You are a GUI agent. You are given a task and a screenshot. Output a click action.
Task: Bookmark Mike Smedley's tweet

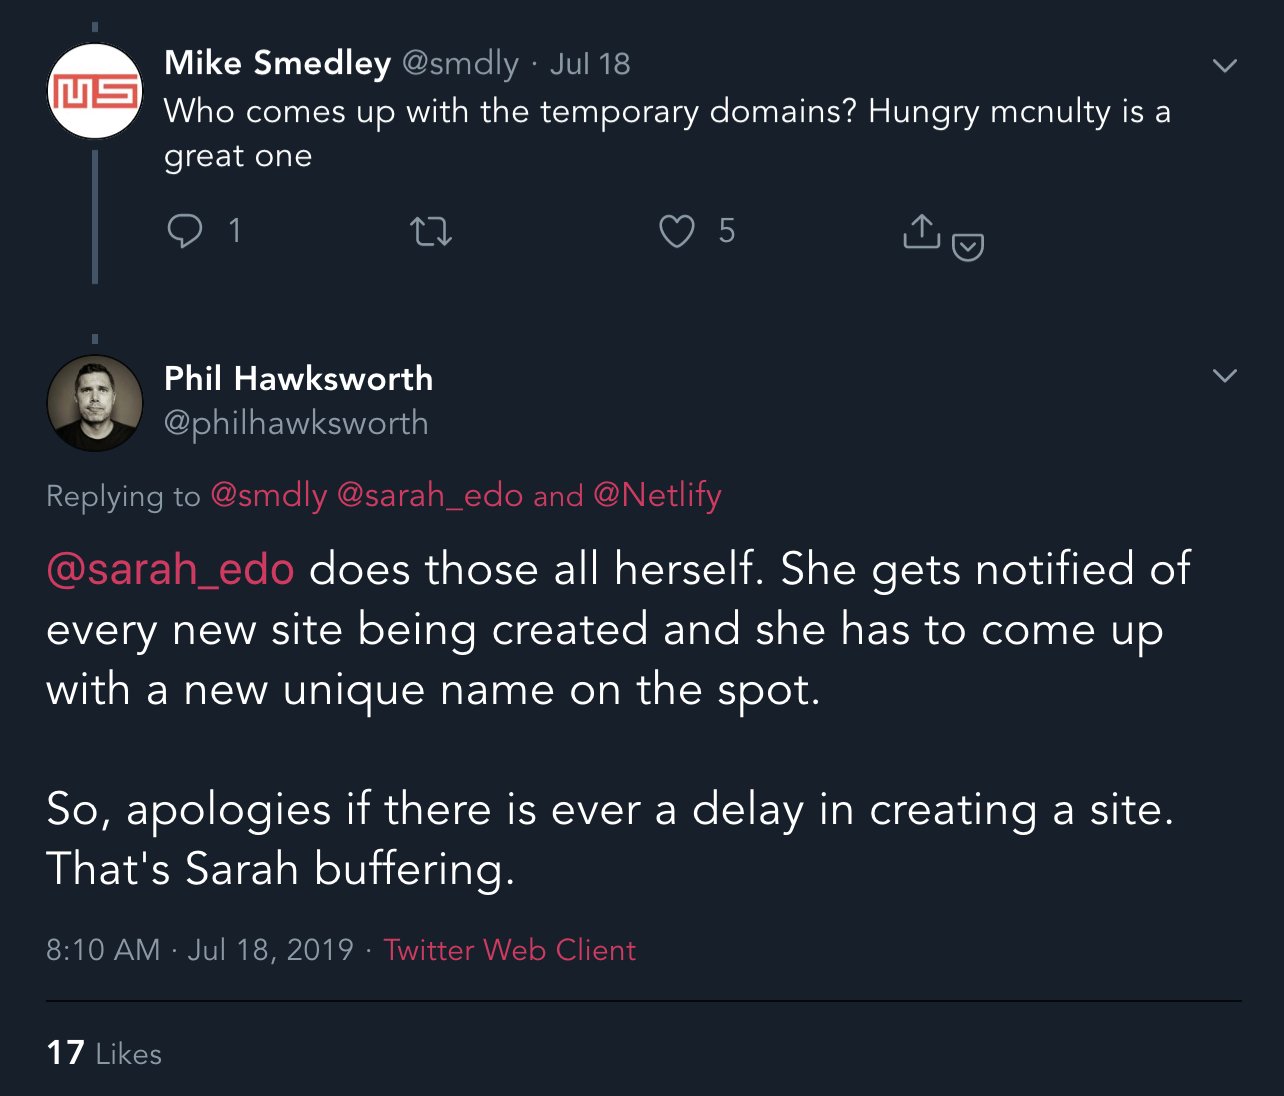tap(966, 245)
